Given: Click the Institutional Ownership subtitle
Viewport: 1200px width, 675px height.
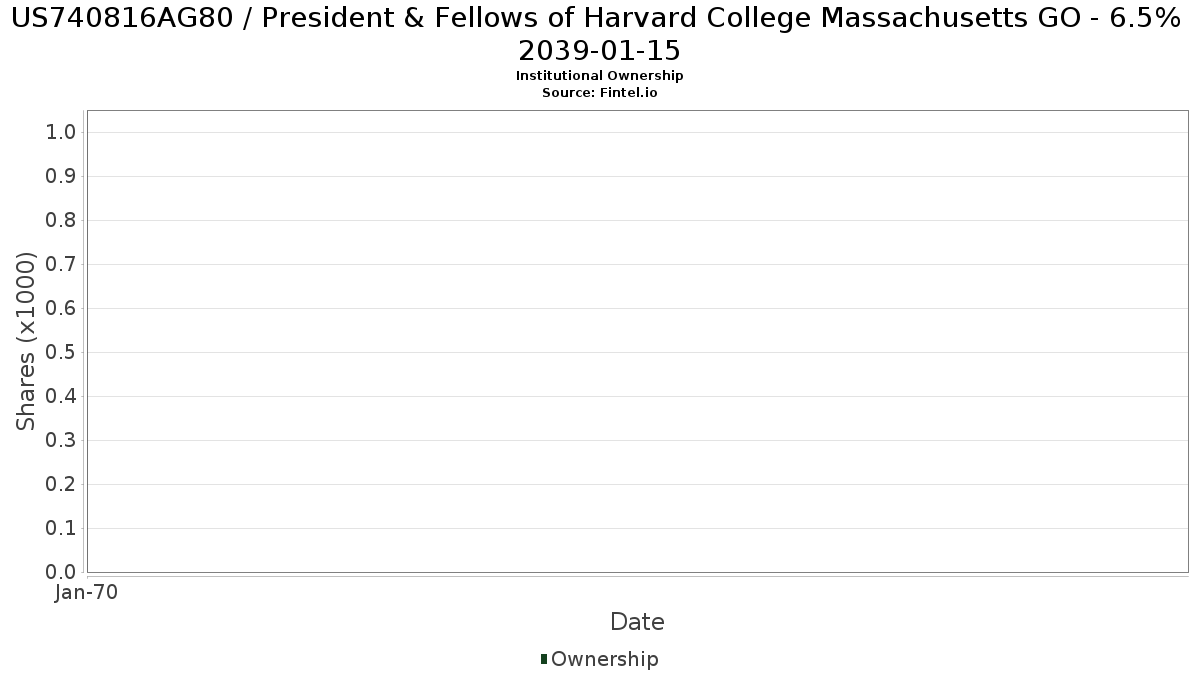Looking at the screenshot, I should (x=599, y=76).
